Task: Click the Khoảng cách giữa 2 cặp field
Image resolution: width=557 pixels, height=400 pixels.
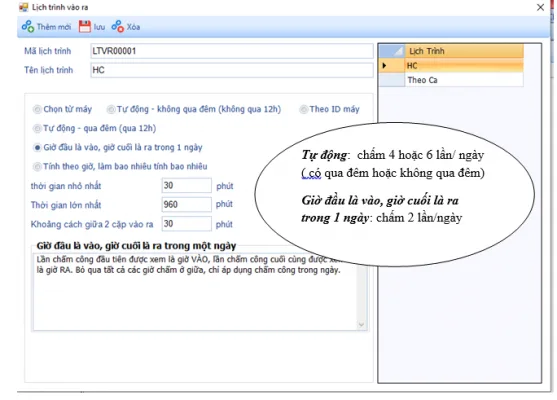Action: pos(186,224)
